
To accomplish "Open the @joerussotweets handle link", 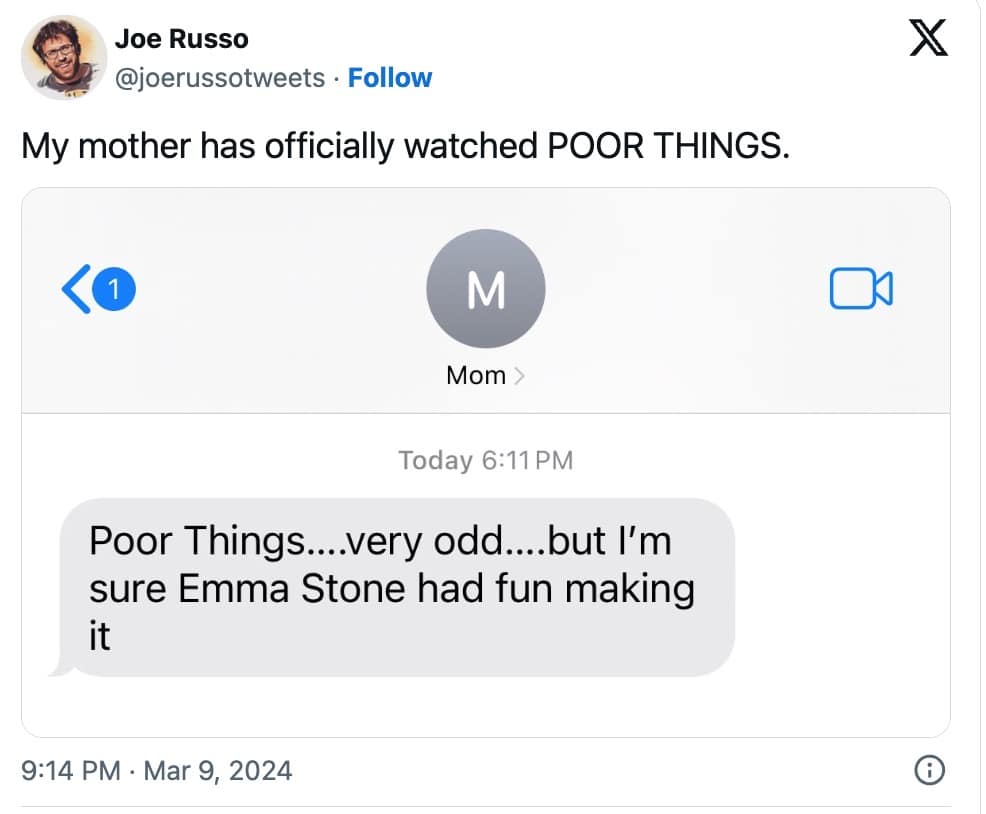I will click(x=220, y=78).
